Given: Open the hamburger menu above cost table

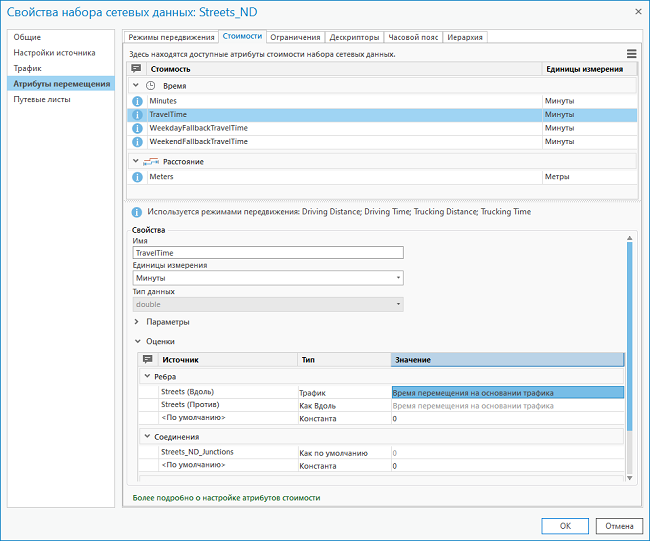Looking at the screenshot, I should pyautogui.click(x=631, y=54).
